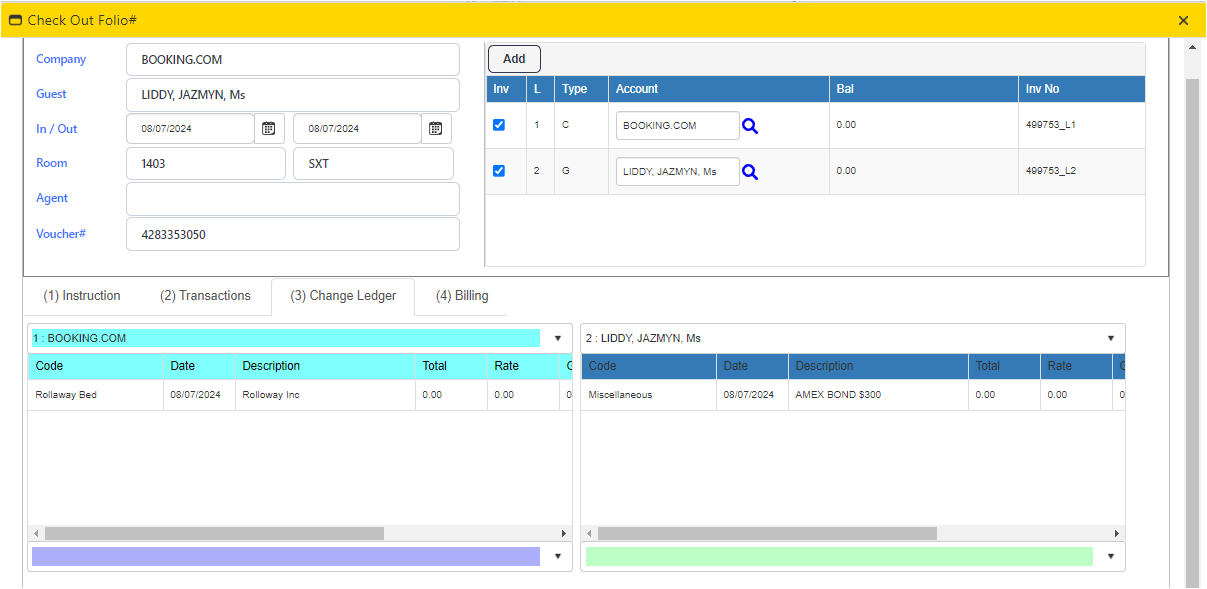Search account for BOOKING.COM ledger row
The height and width of the screenshot is (589, 1207).
coord(750,126)
